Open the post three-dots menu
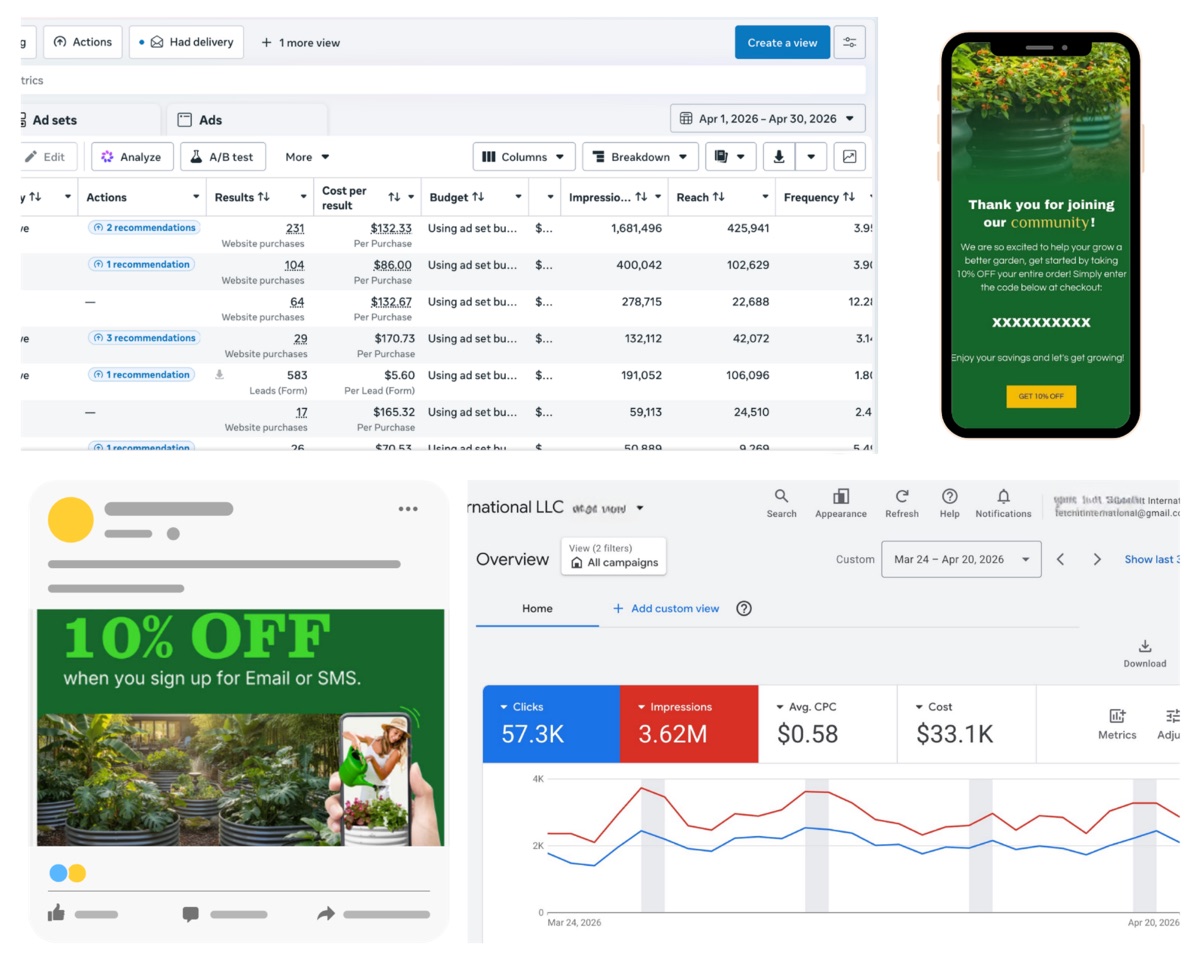This screenshot has width=1200, height=960. pyautogui.click(x=408, y=509)
